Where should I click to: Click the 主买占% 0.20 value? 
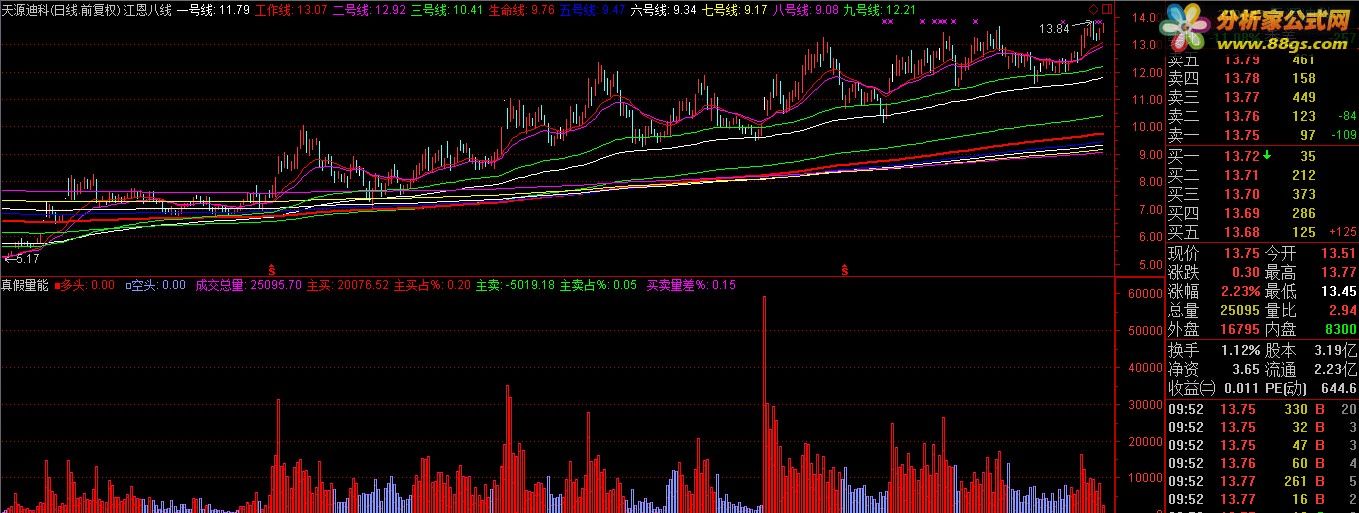pos(432,285)
